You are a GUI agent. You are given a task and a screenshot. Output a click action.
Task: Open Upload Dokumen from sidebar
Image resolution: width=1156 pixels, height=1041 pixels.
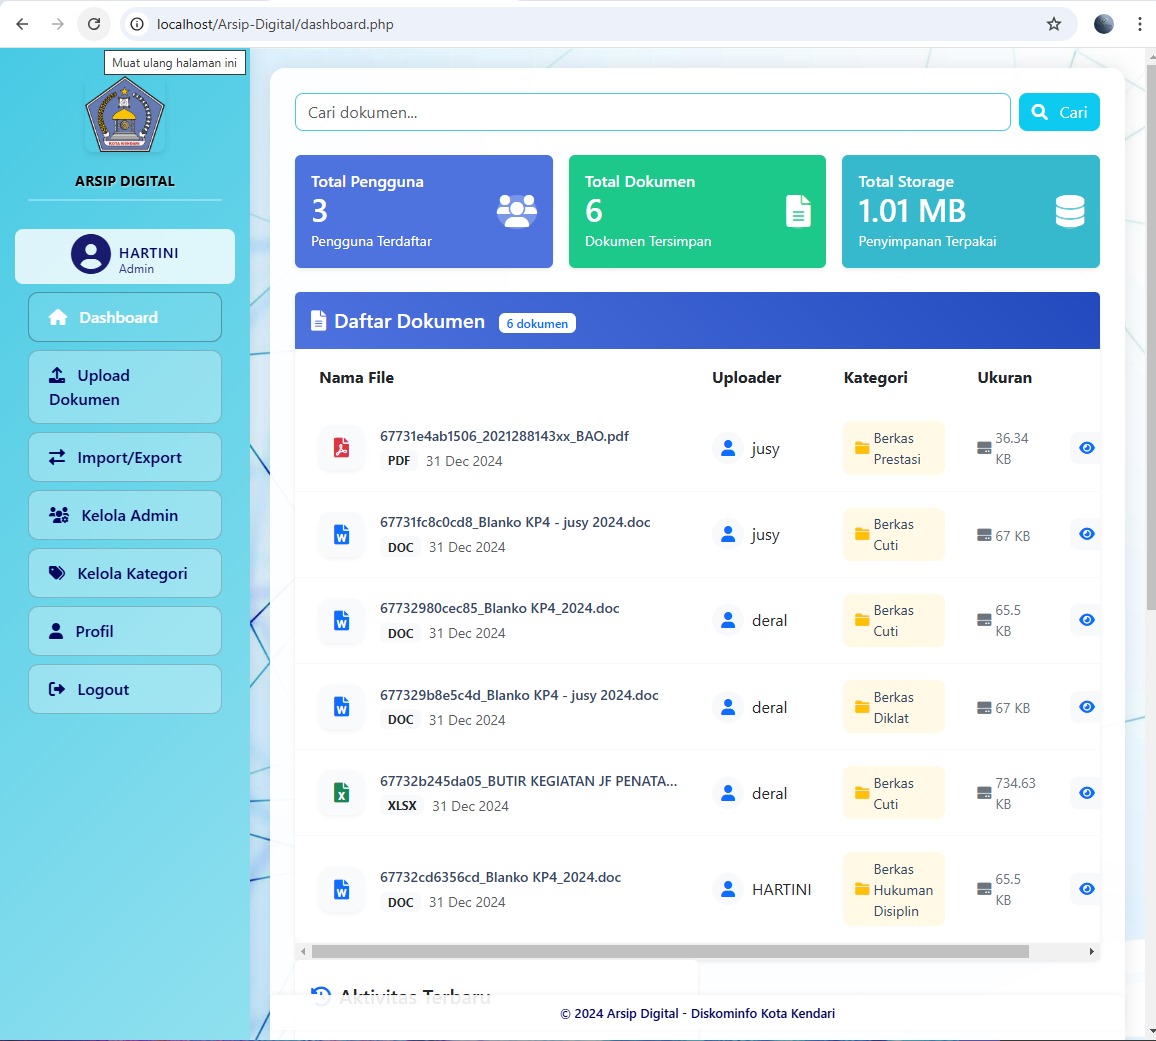tap(125, 387)
